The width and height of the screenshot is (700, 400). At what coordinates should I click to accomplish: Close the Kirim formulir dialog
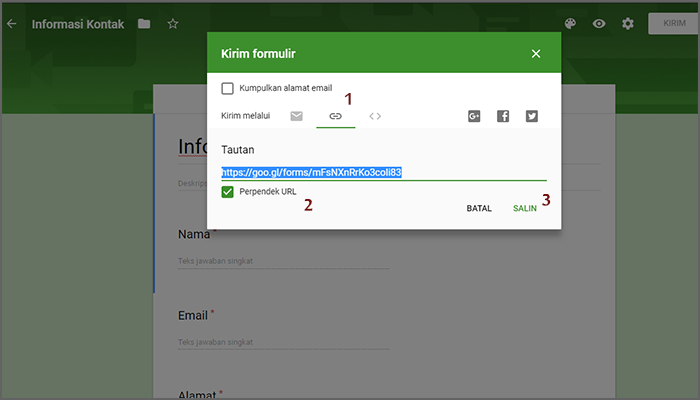[x=536, y=54]
